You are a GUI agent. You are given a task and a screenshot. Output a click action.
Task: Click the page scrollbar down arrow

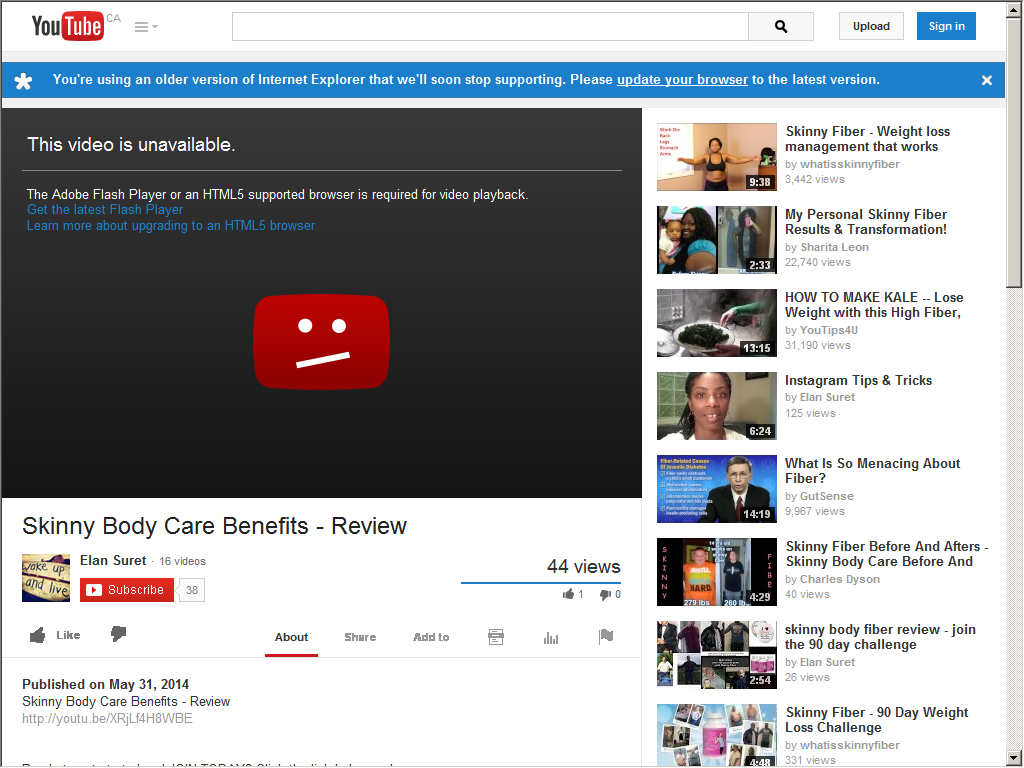(1014, 759)
